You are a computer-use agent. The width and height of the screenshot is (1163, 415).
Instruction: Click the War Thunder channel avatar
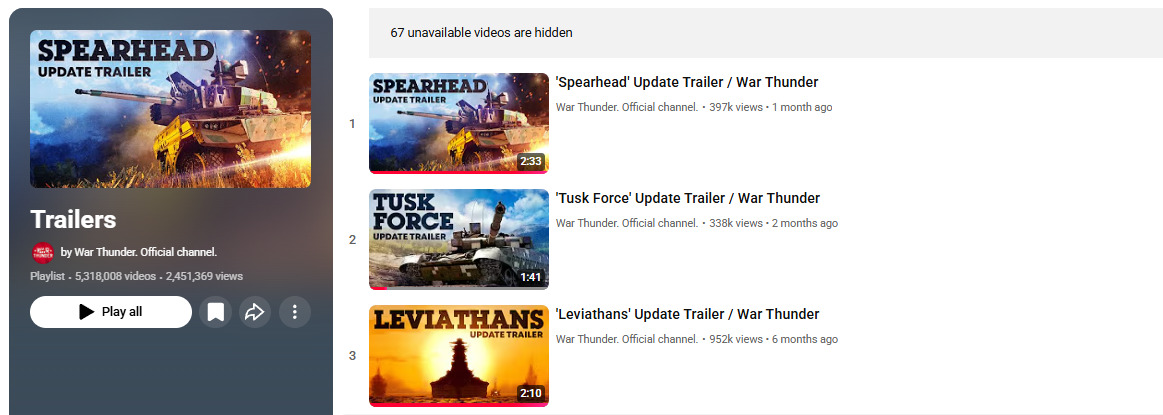43,253
